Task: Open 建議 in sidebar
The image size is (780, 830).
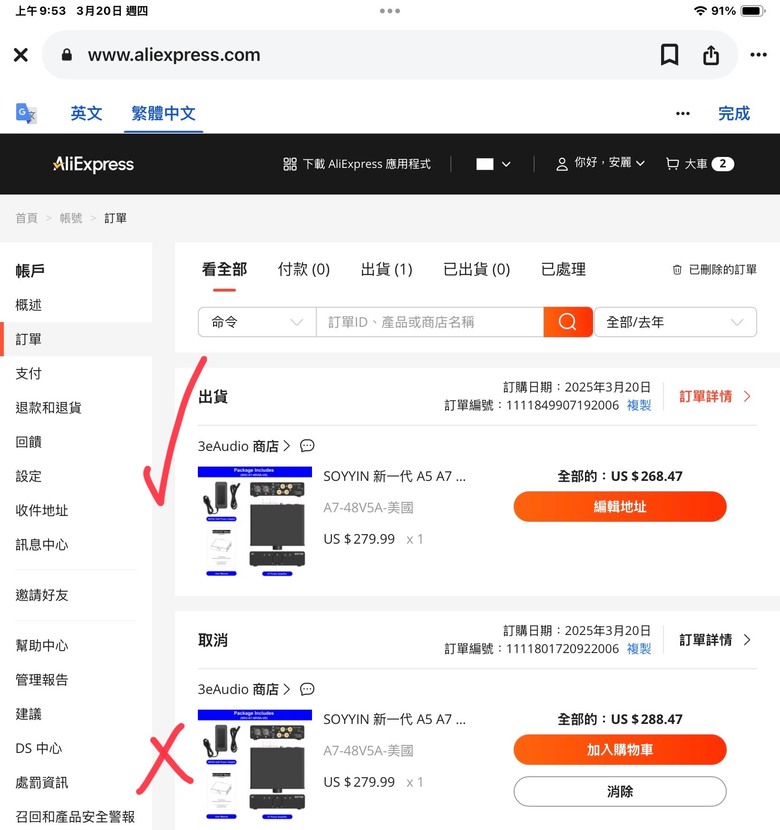Action: point(29,714)
